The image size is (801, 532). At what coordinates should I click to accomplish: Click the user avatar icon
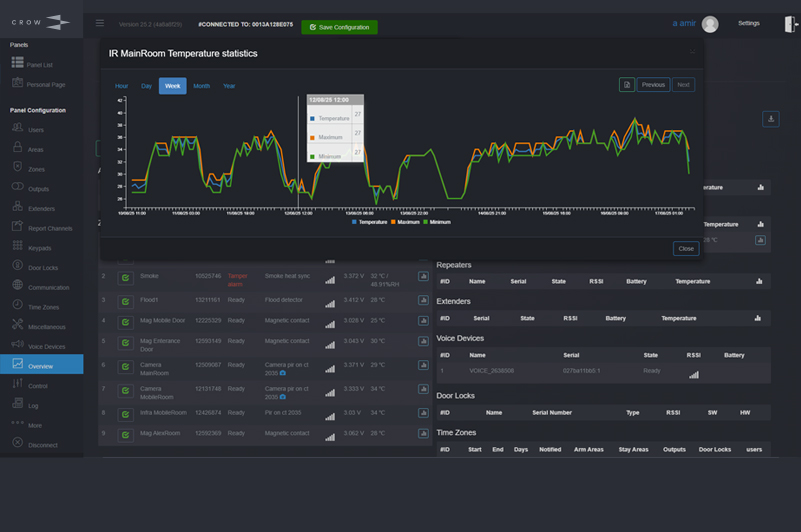710,25
